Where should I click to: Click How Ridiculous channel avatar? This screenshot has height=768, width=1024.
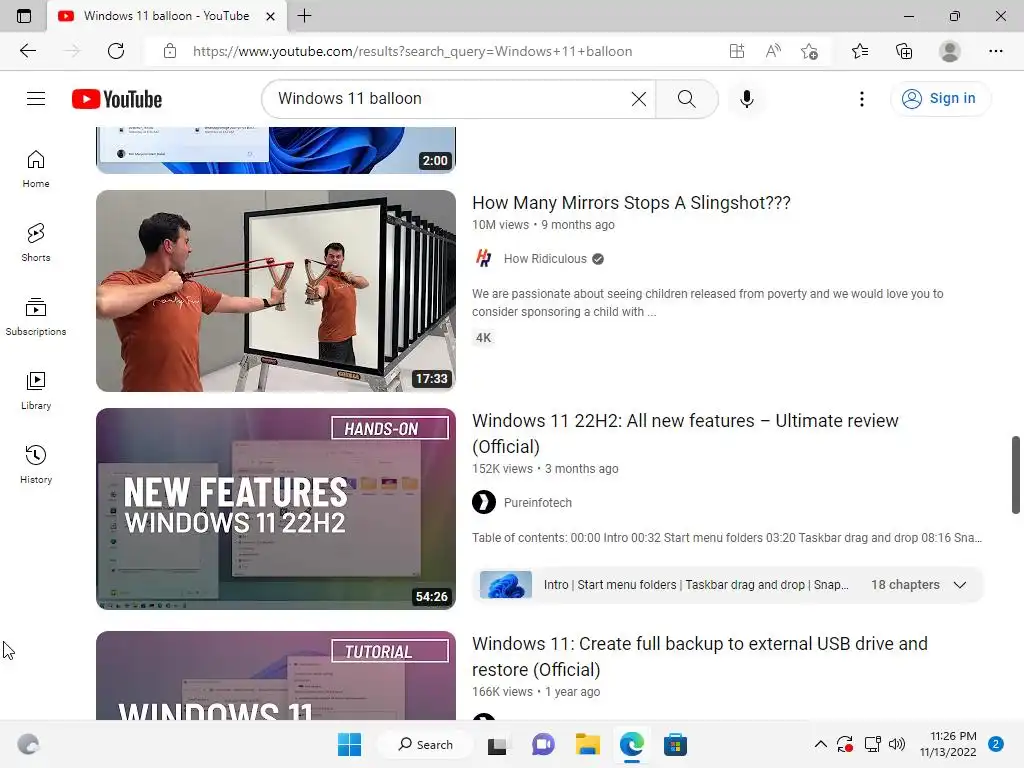pos(483,259)
